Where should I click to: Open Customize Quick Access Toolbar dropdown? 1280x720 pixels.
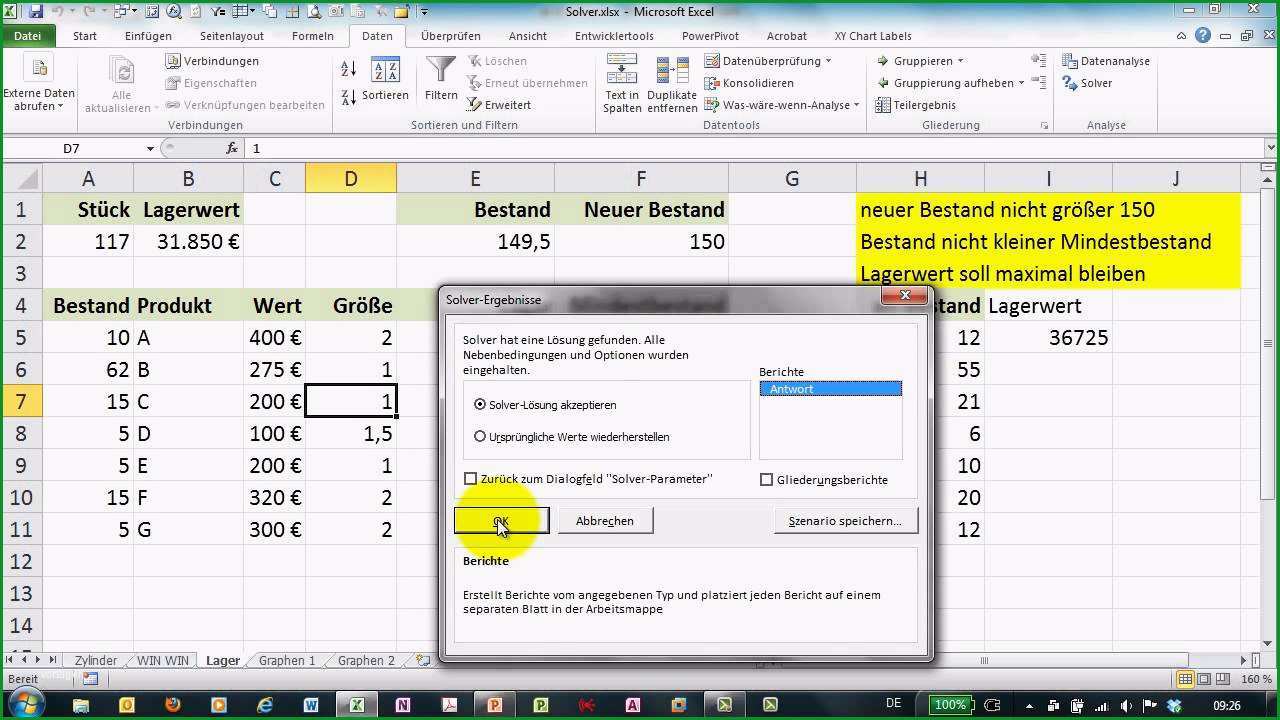point(424,13)
